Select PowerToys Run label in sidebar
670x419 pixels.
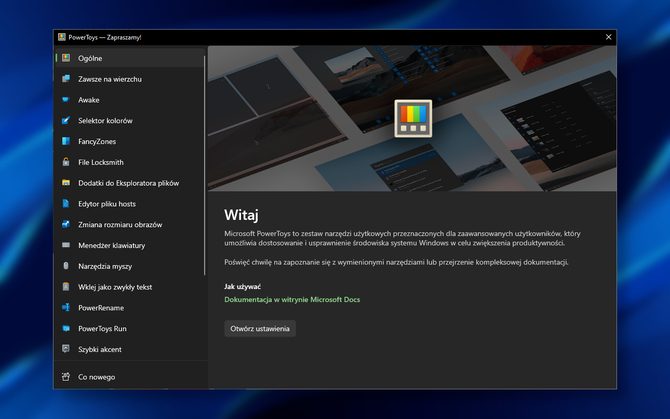pyautogui.click(x=102, y=328)
